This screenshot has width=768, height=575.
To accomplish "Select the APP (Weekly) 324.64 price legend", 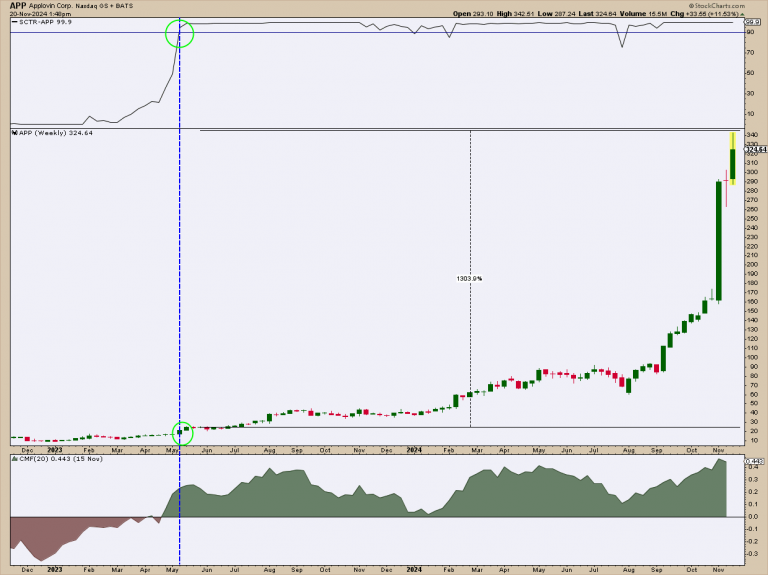I will pyautogui.click(x=52, y=133).
